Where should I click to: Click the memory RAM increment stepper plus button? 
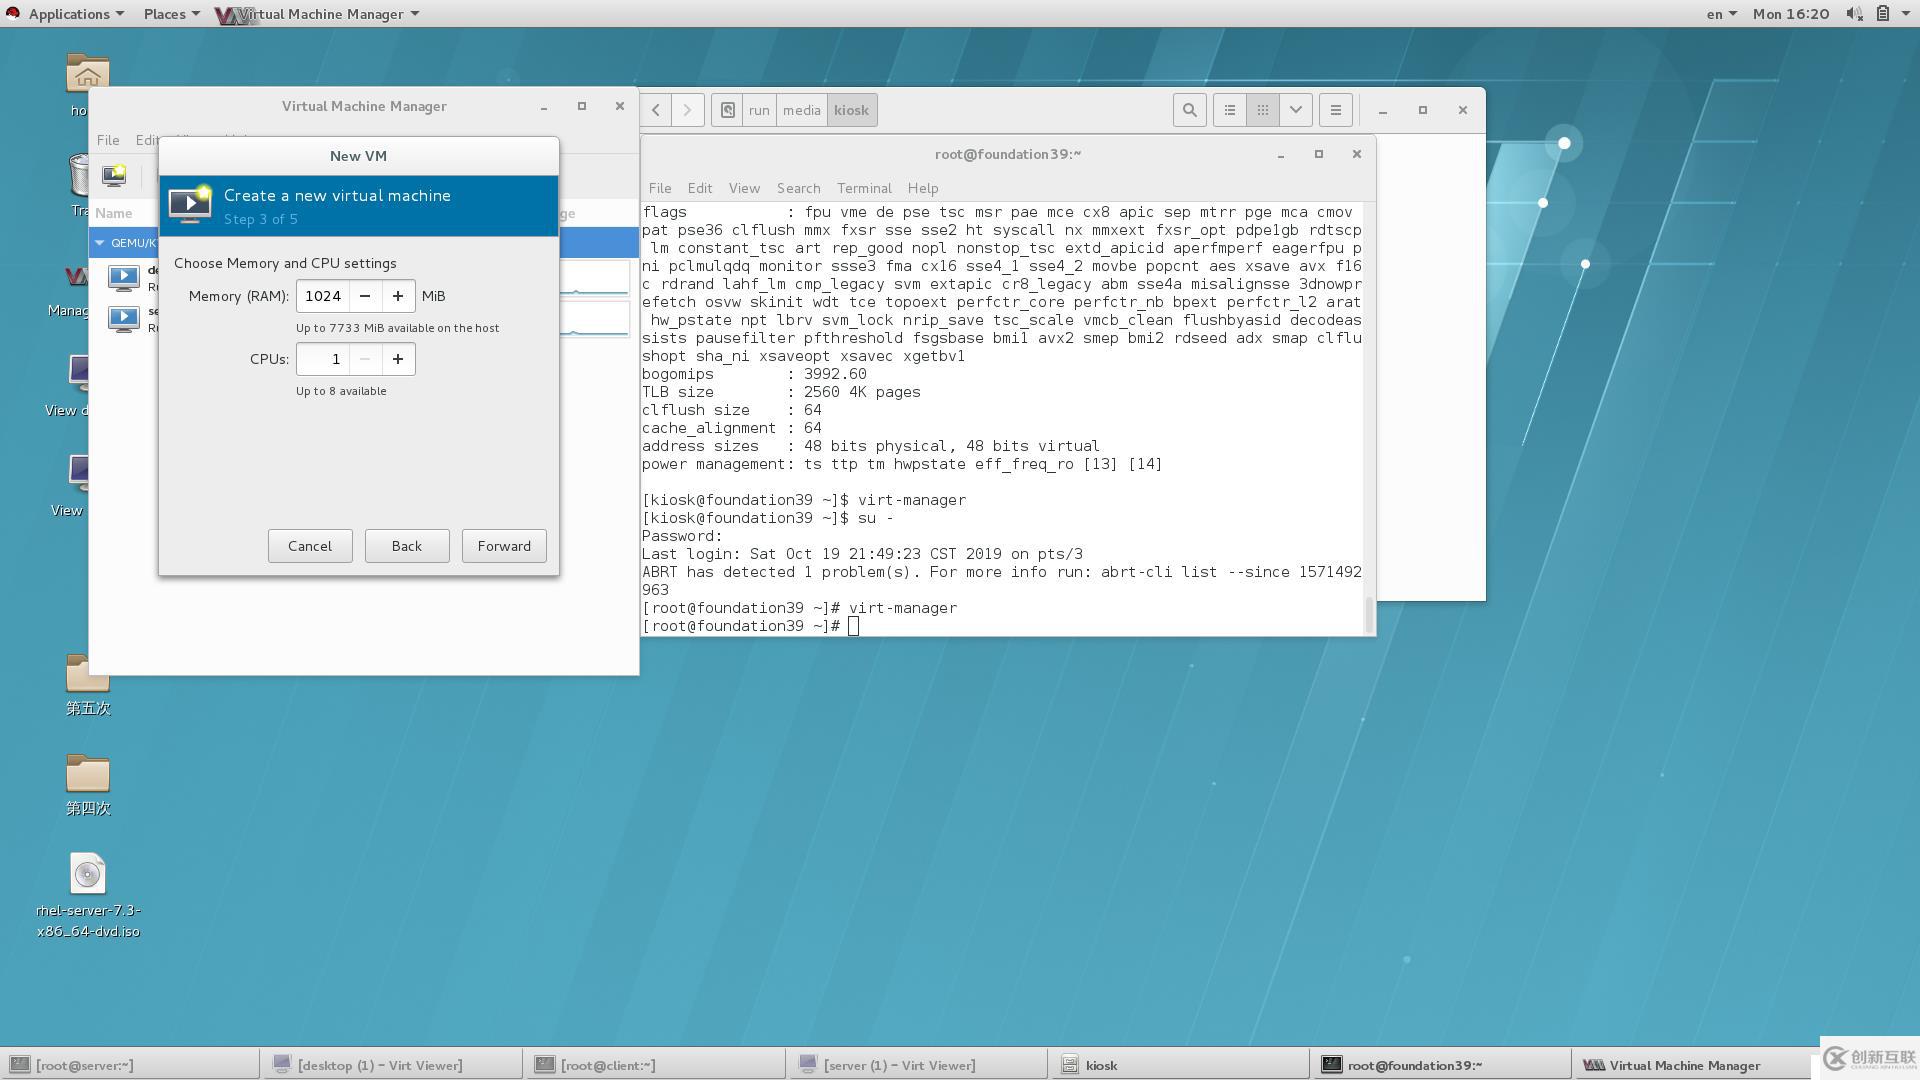[x=398, y=294]
